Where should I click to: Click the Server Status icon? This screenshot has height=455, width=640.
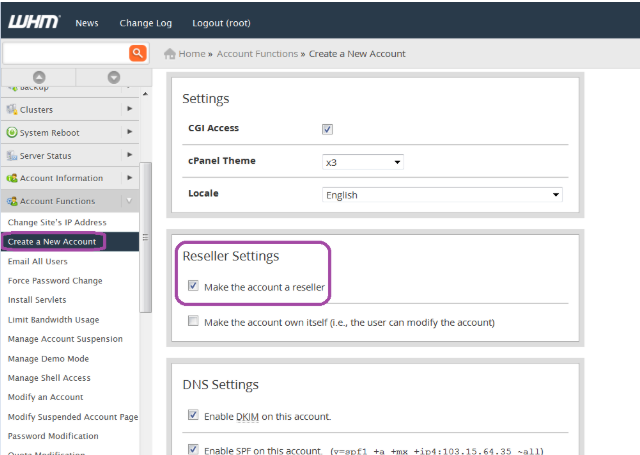12,155
